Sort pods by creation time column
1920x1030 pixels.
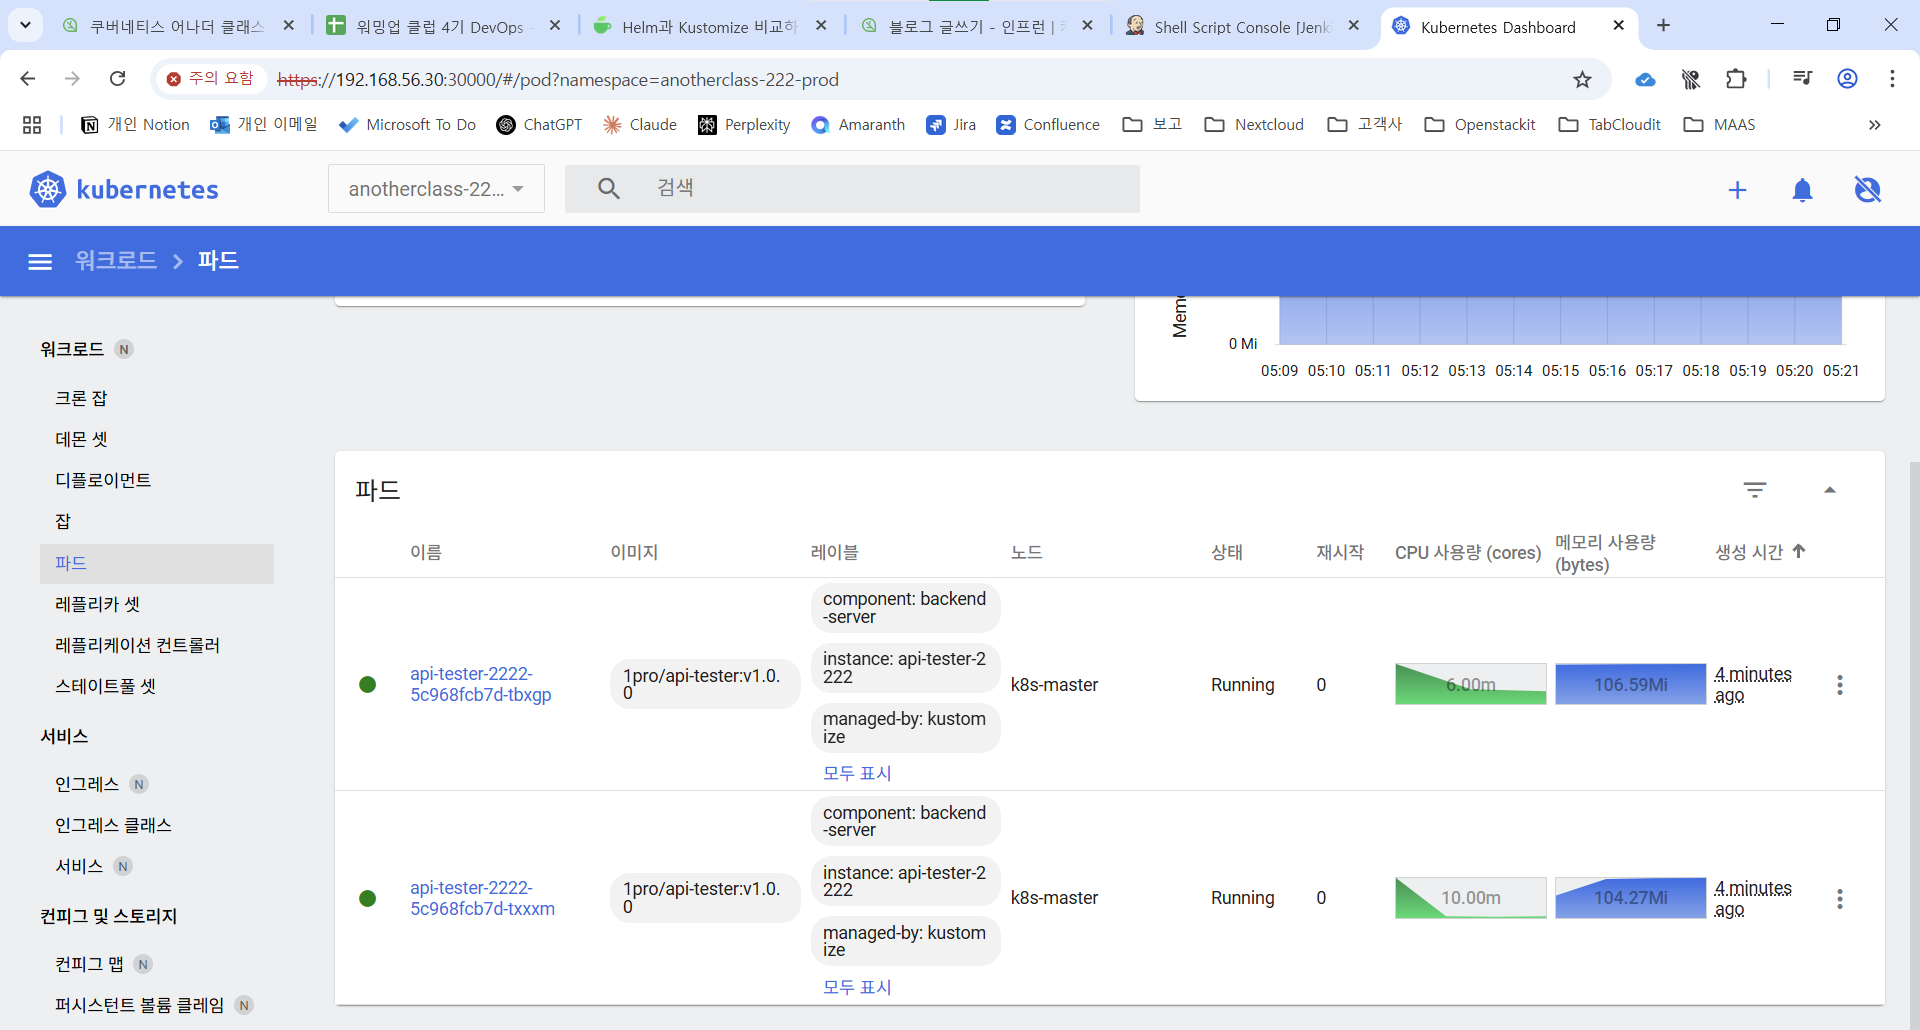pos(1760,552)
